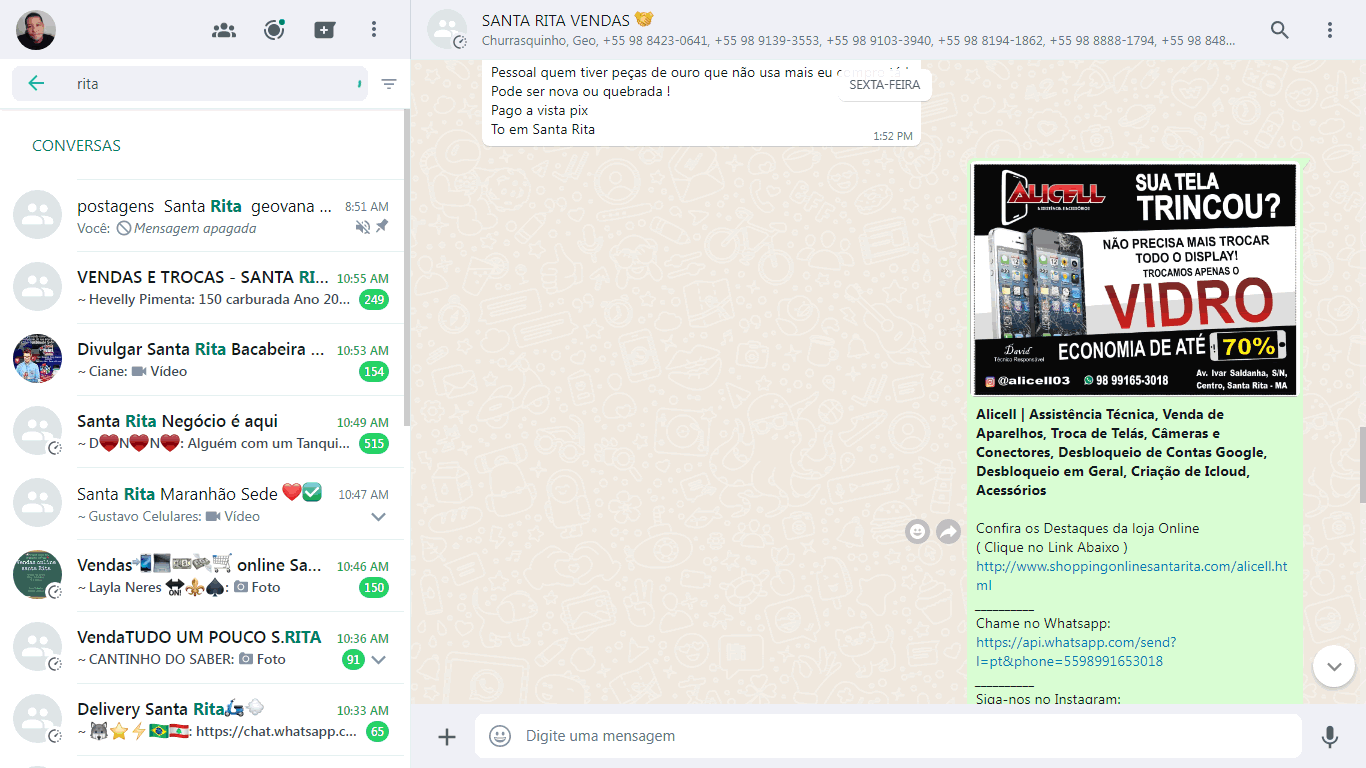Open the chat filter icon

389,84
